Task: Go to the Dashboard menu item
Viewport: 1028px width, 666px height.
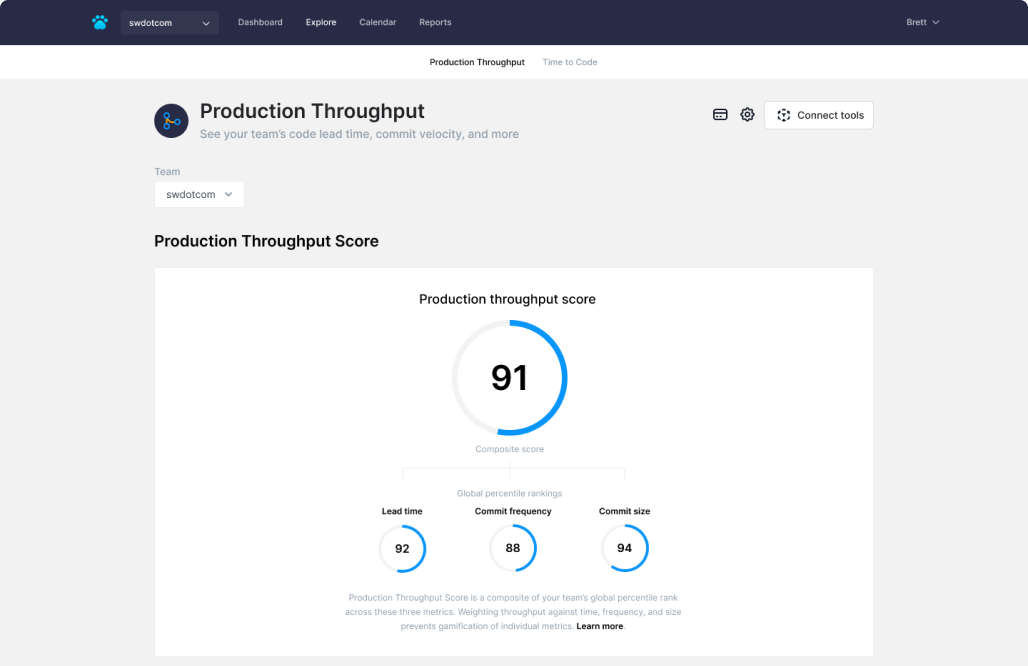Action: coord(260,22)
